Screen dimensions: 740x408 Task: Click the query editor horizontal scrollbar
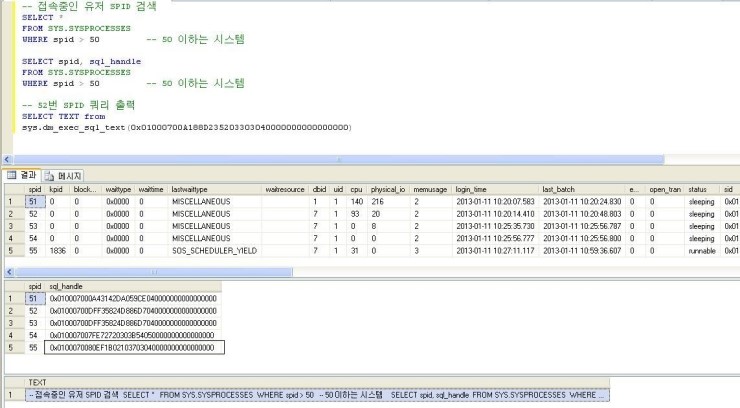click(x=370, y=159)
